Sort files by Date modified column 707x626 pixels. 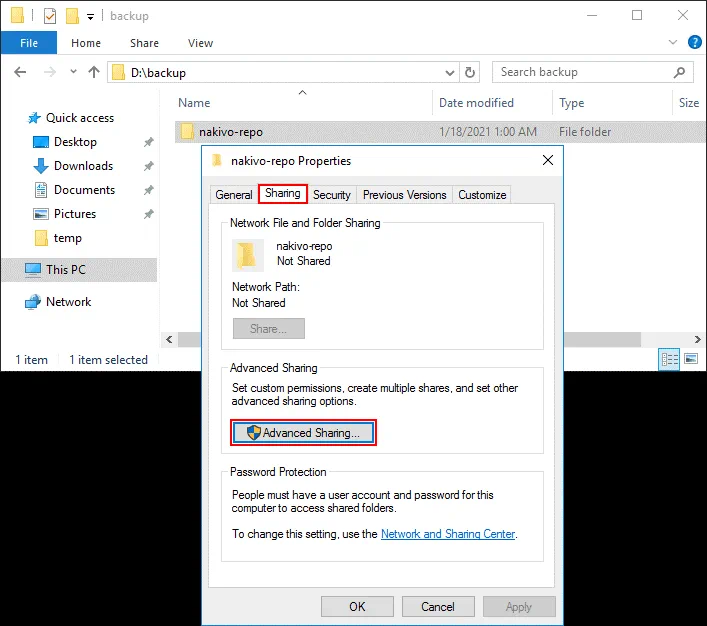click(x=476, y=103)
